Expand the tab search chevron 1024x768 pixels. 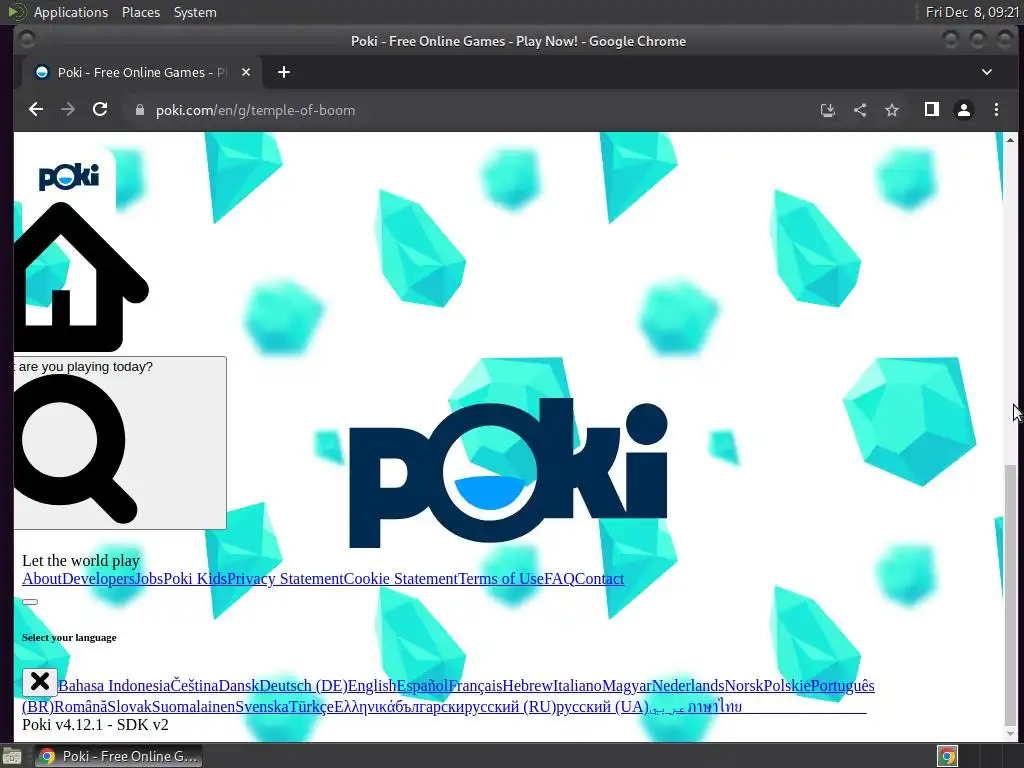coord(987,72)
